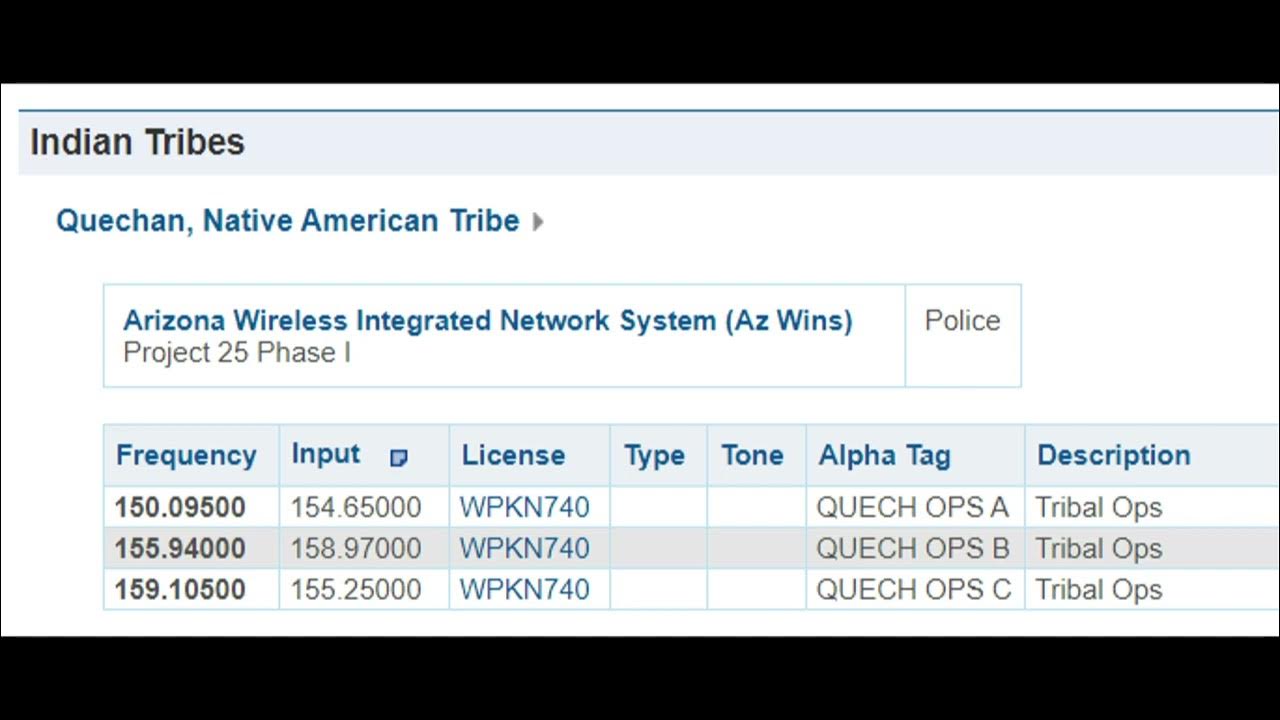Select the Tone column header
This screenshot has height=720, width=1280.
tap(752, 455)
